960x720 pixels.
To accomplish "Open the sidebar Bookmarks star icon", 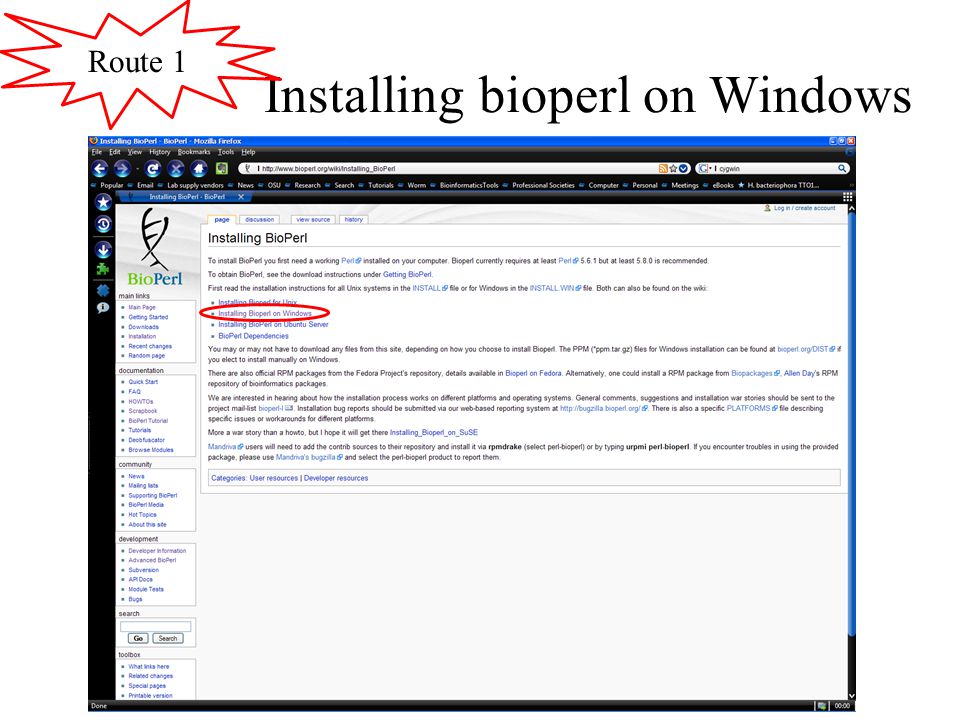I will [103, 201].
